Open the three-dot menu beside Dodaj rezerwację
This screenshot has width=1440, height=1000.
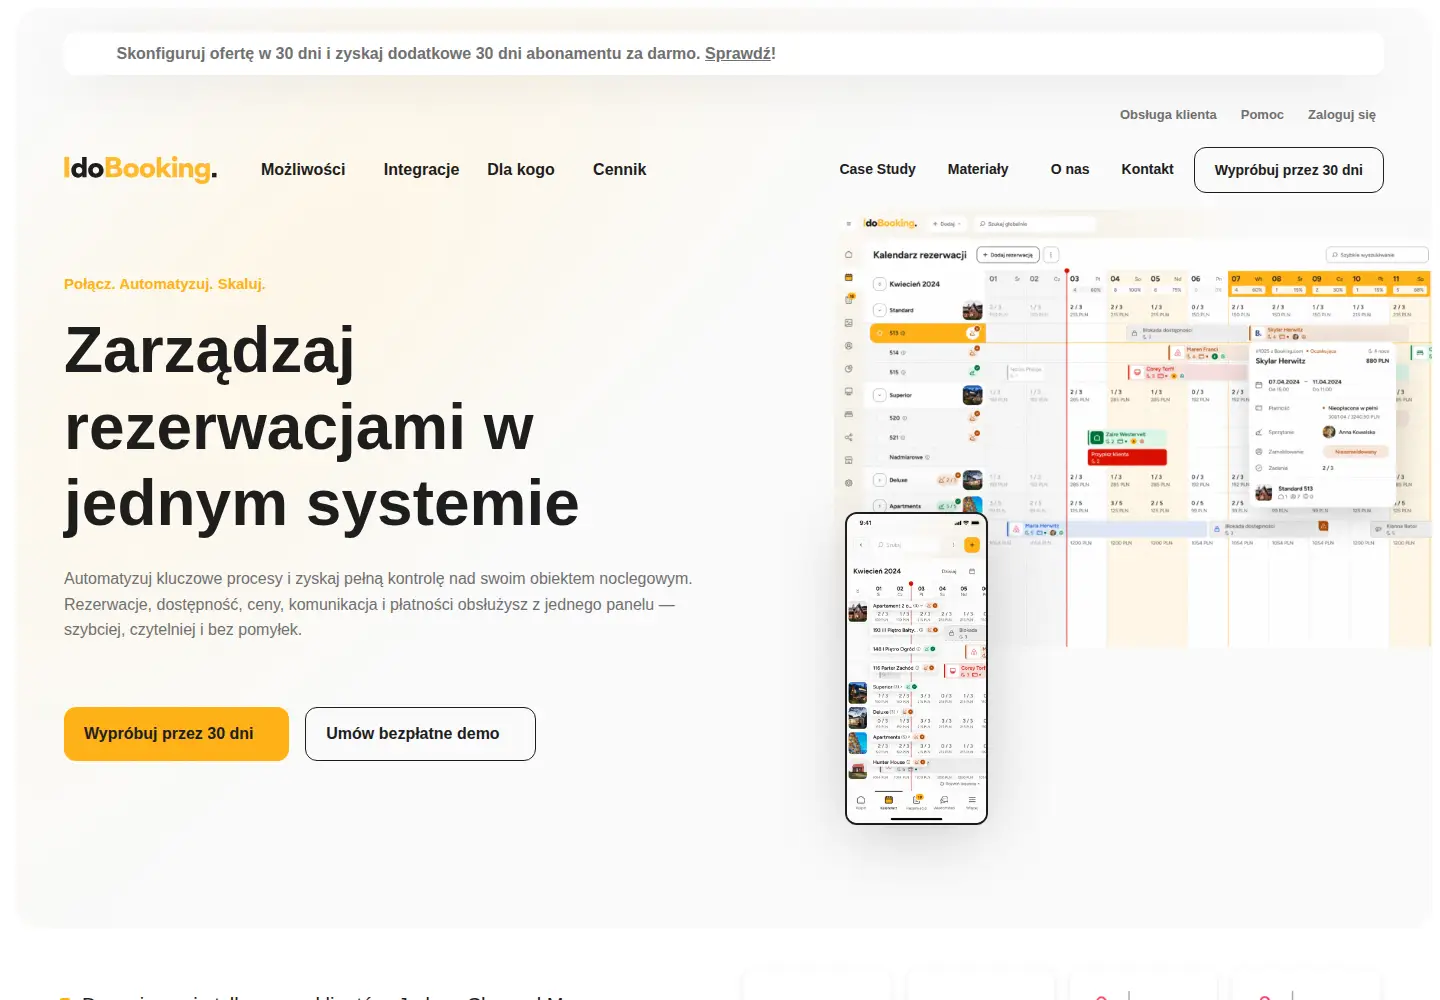tap(1051, 255)
